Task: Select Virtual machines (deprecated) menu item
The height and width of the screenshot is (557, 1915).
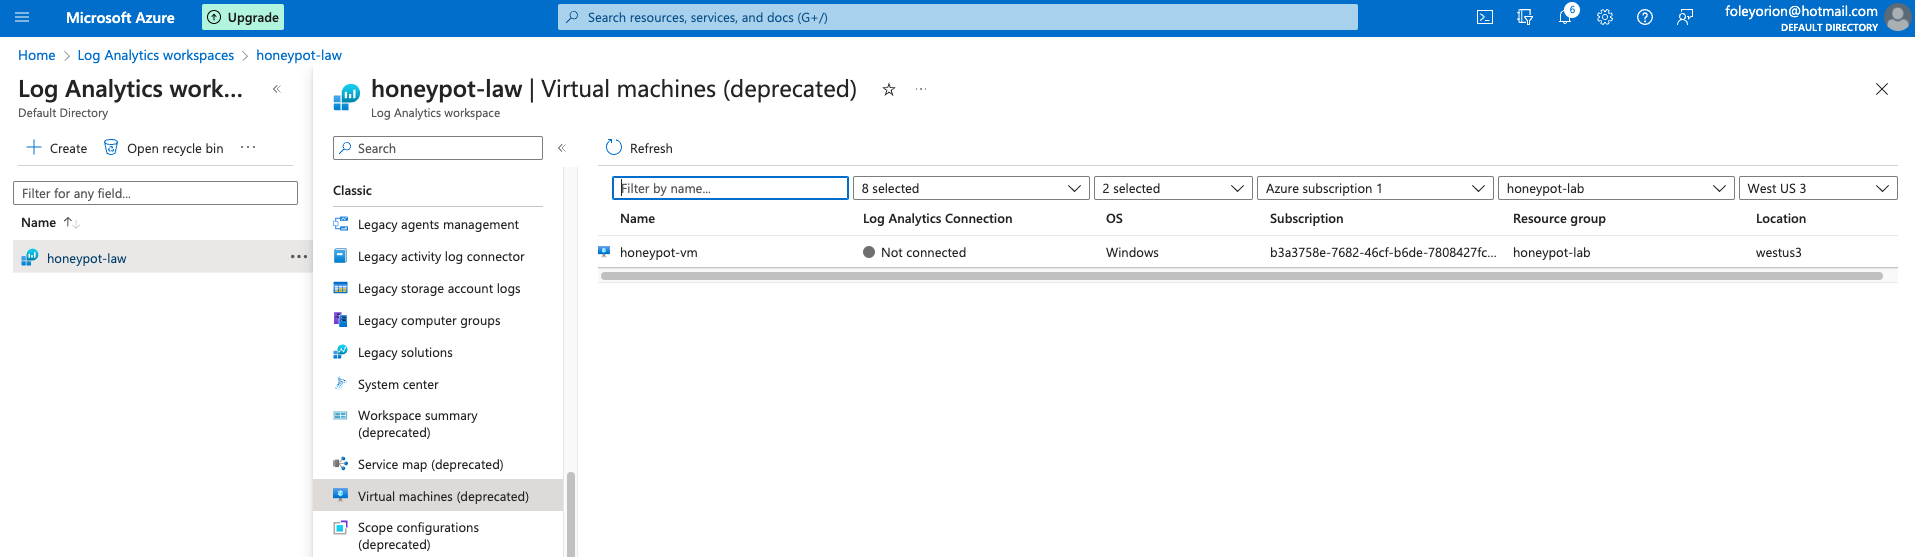Action: click(438, 496)
